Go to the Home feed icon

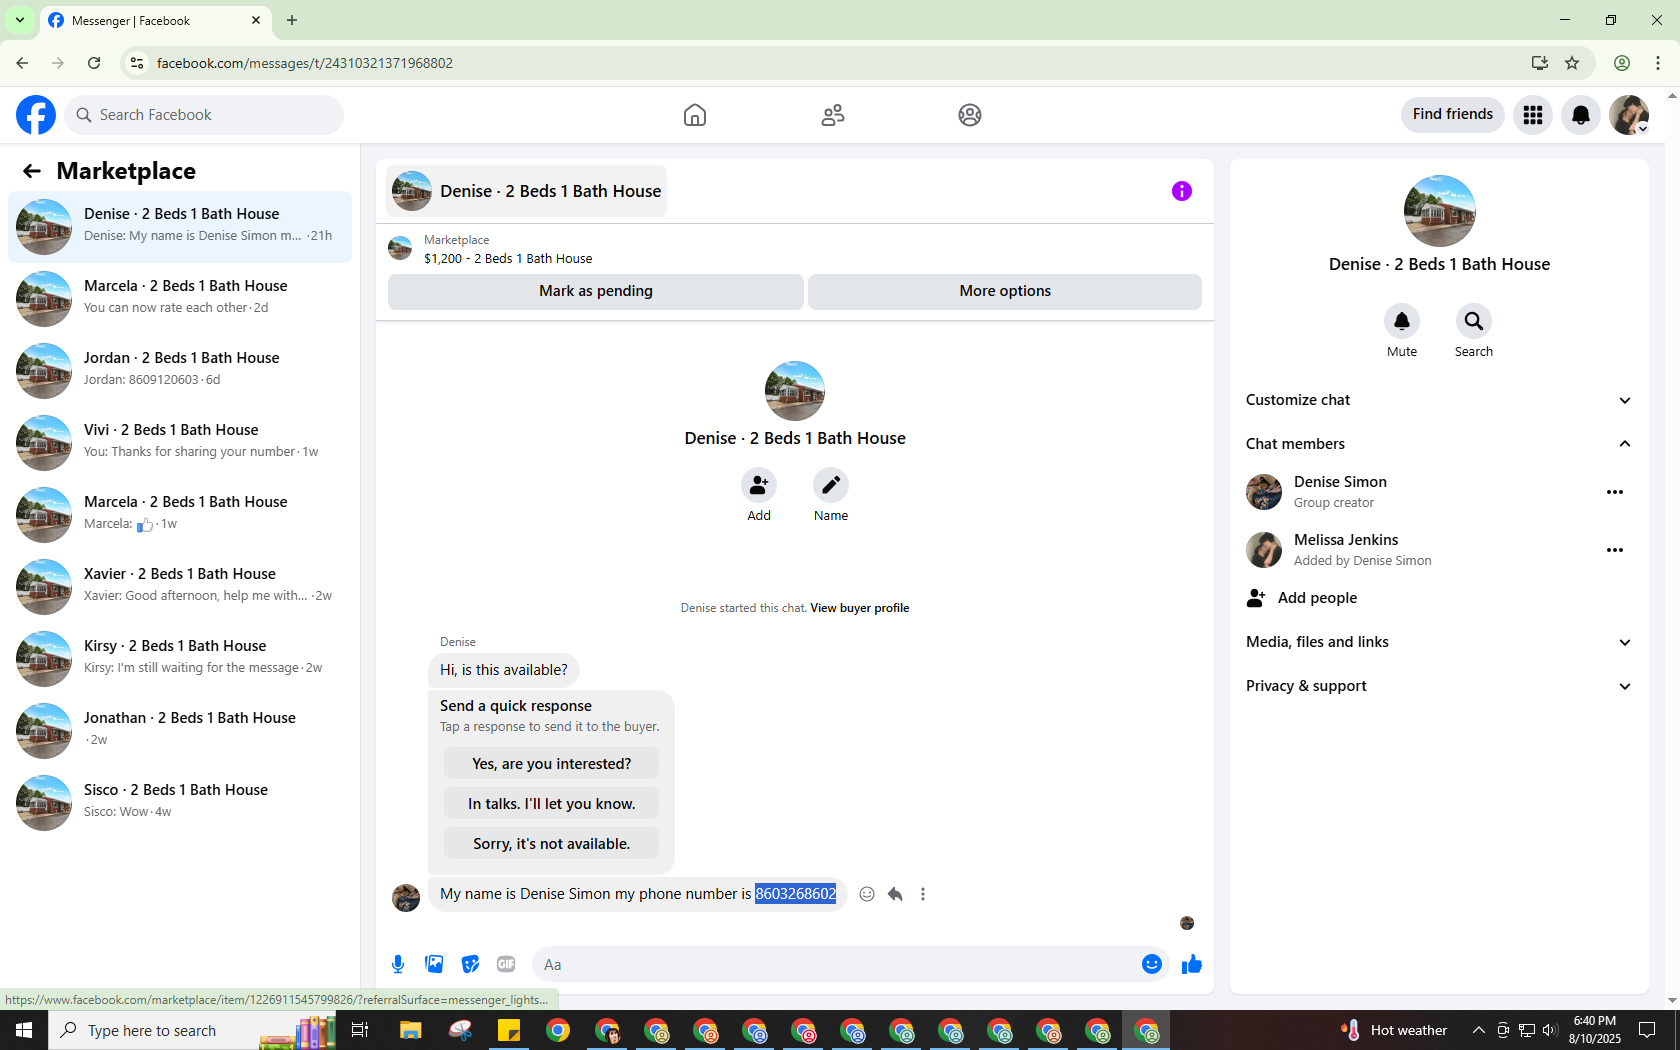695,115
